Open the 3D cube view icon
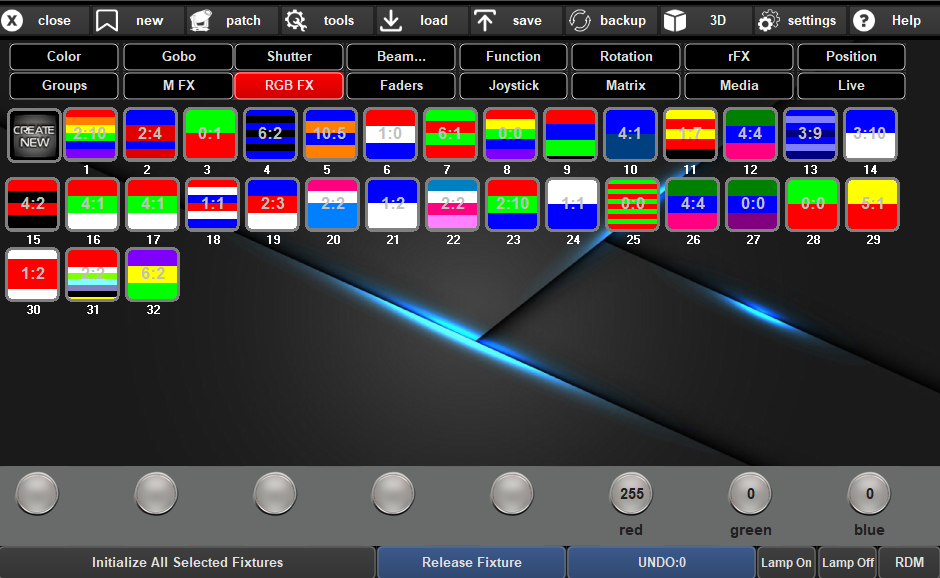This screenshot has height=578, width=940. [676, 20]
